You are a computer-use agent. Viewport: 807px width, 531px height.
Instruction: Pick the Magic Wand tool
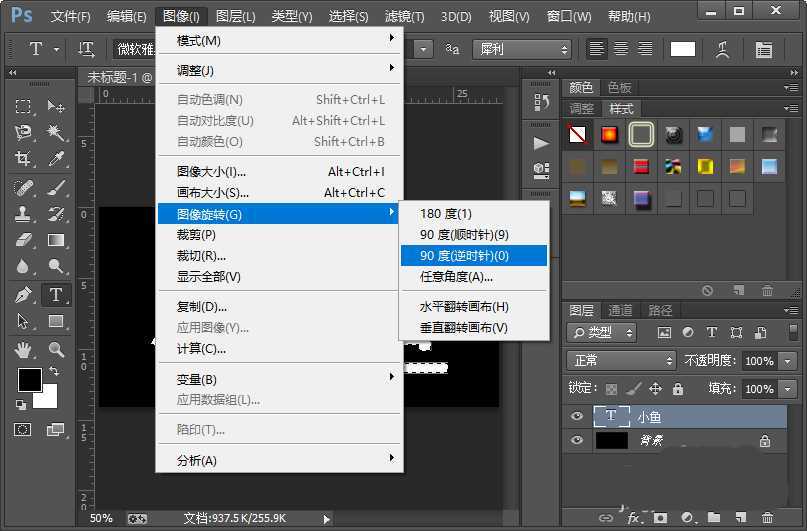point(56,133)
